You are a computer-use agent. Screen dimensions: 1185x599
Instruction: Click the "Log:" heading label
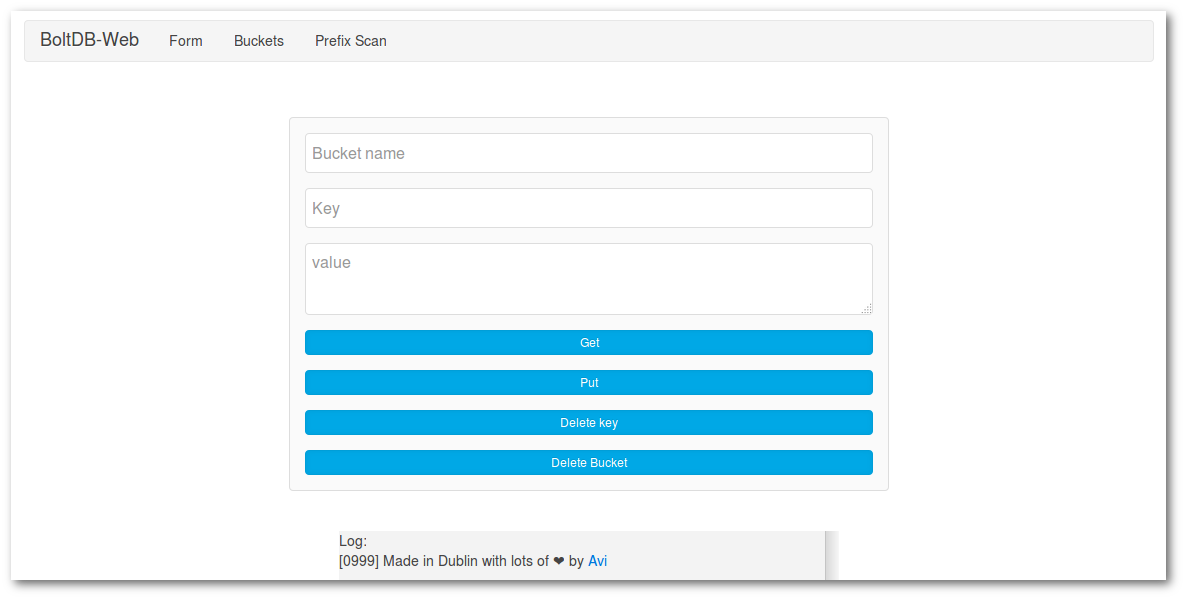tap(353, 541)
